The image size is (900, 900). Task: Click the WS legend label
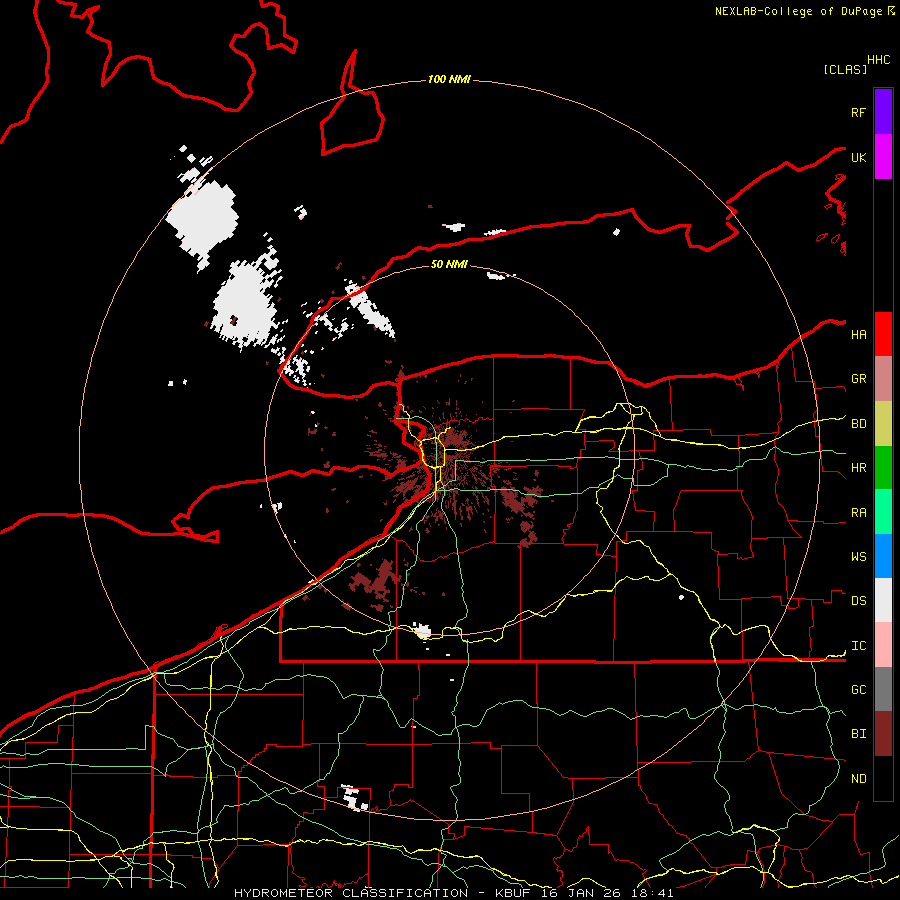click(x=858, y=557)
